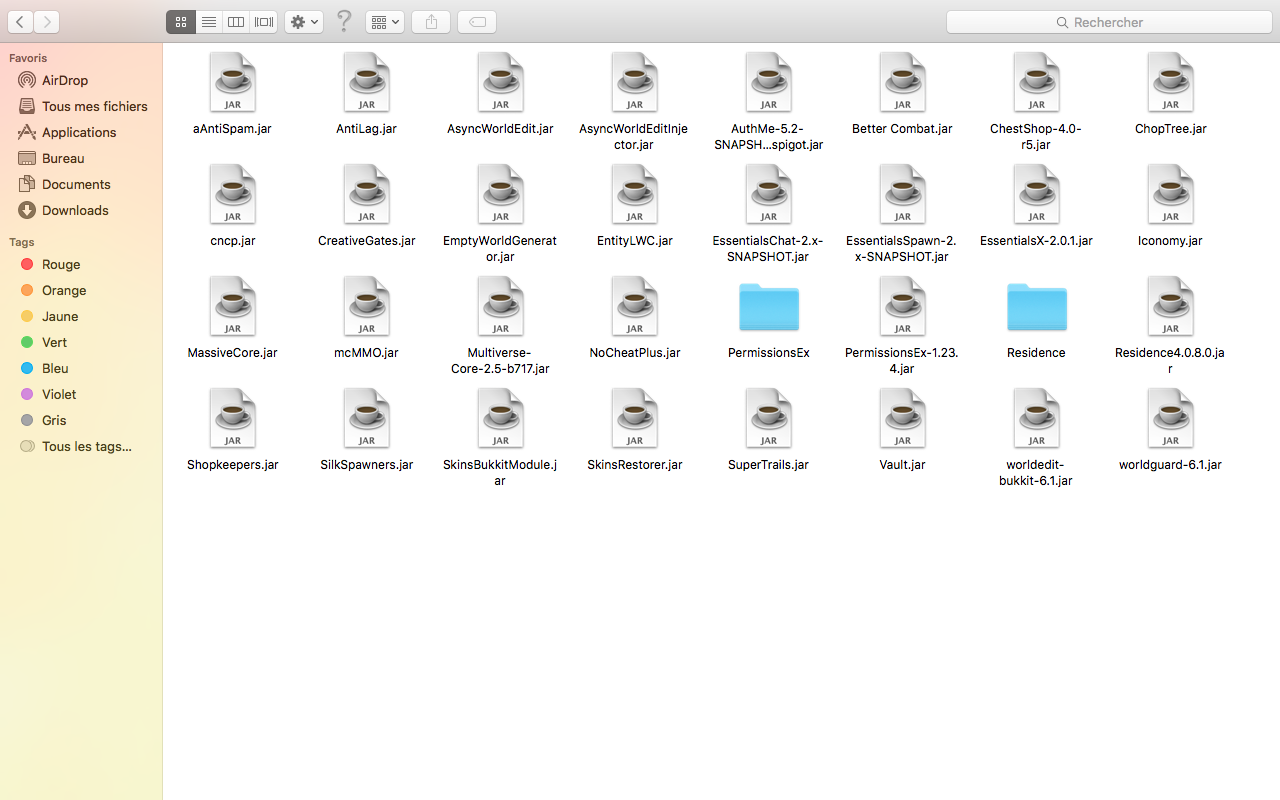
Task: Select the Vault.jar file icon
Action: (903, 418)
